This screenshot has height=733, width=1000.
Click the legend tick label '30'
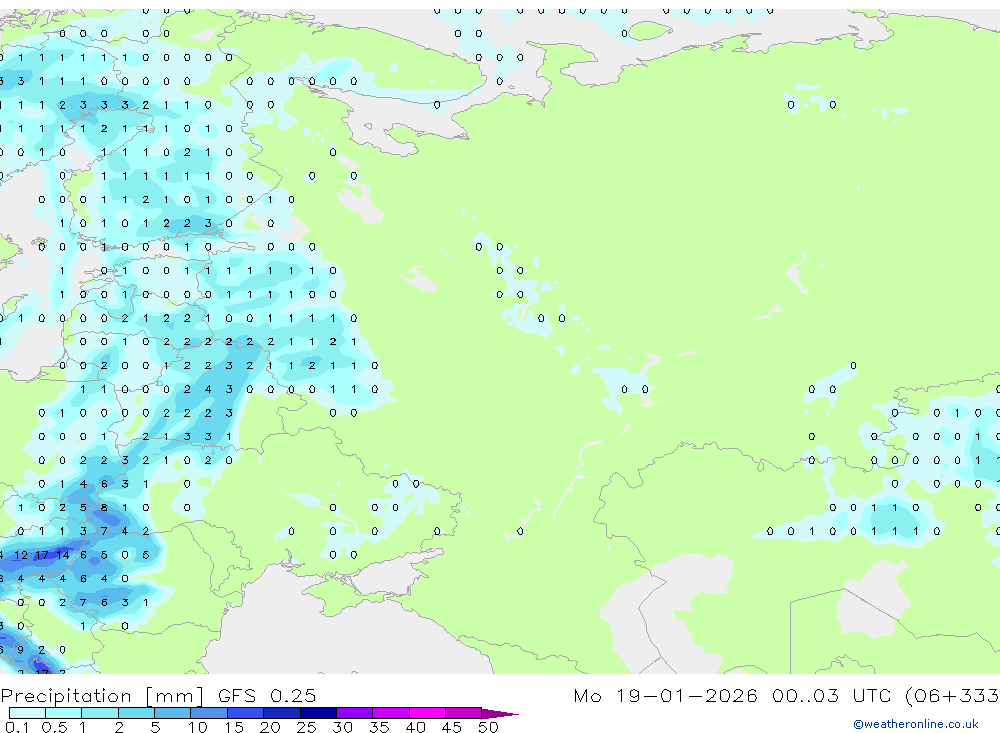point(342,727)
